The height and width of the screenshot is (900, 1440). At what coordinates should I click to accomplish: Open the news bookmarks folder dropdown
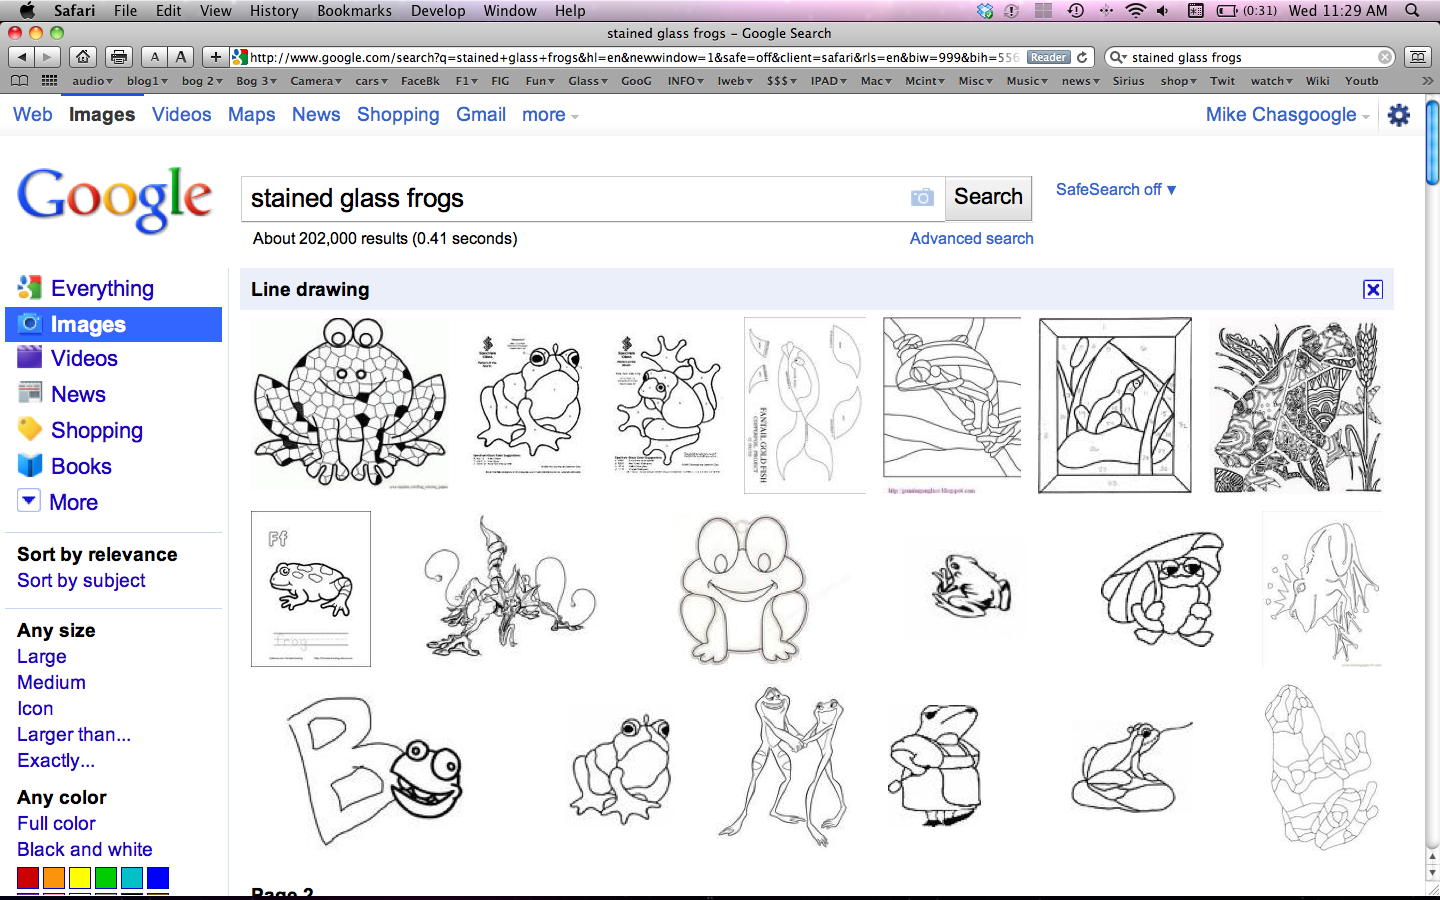(x=1080, y=81)
